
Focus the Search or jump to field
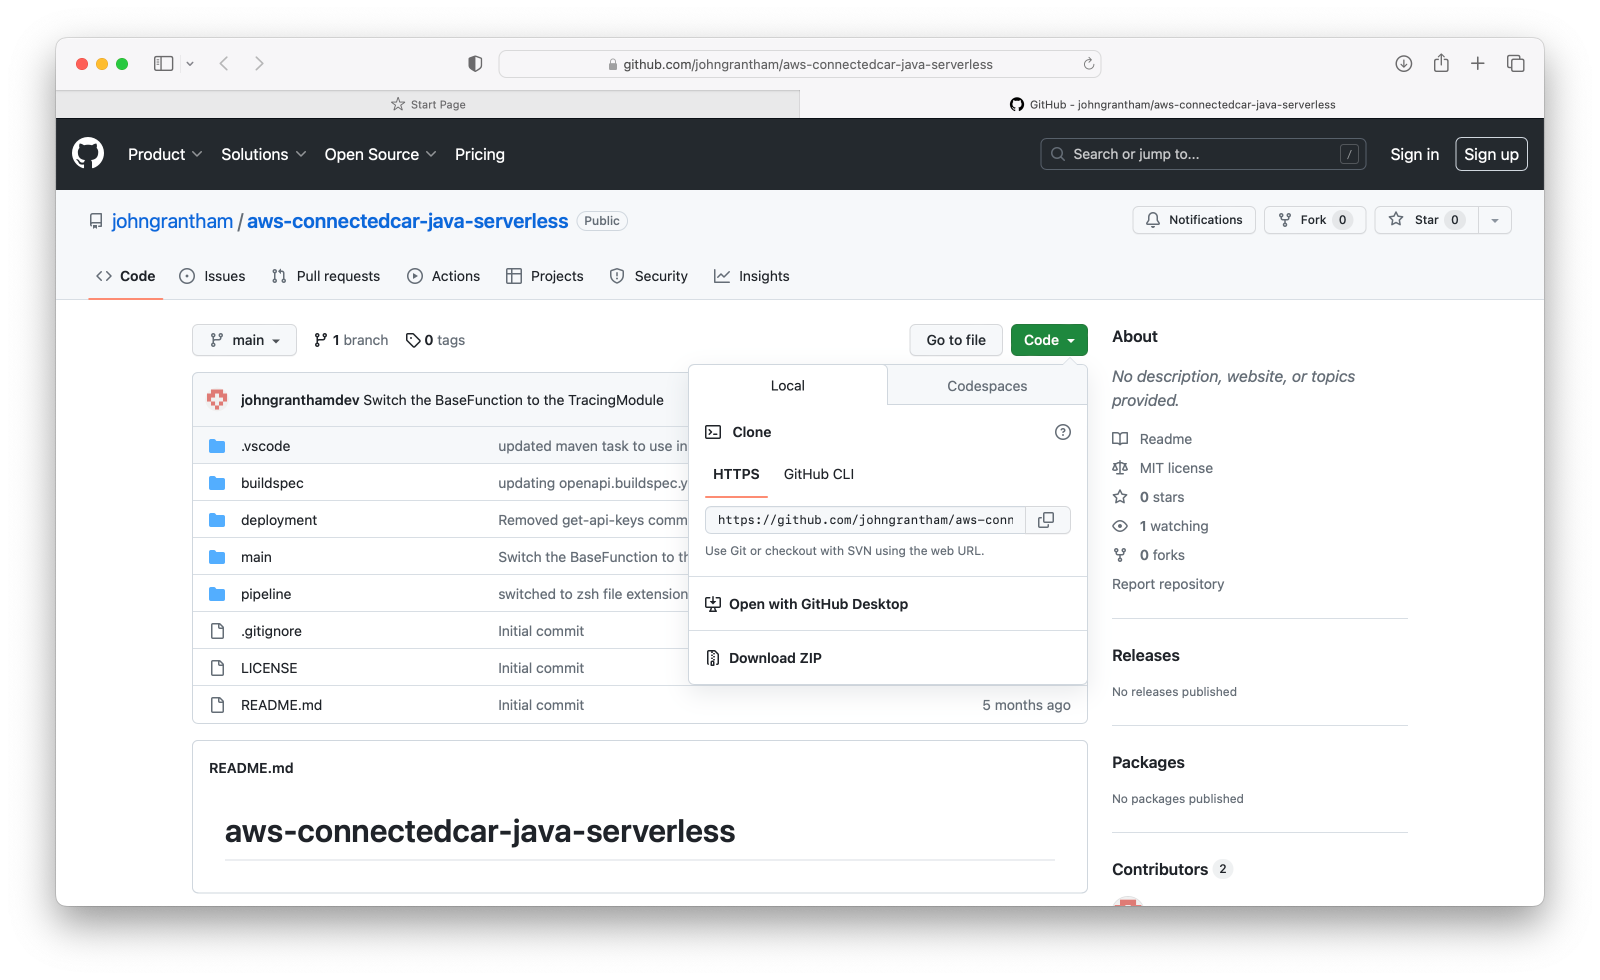click(1203, 154)
